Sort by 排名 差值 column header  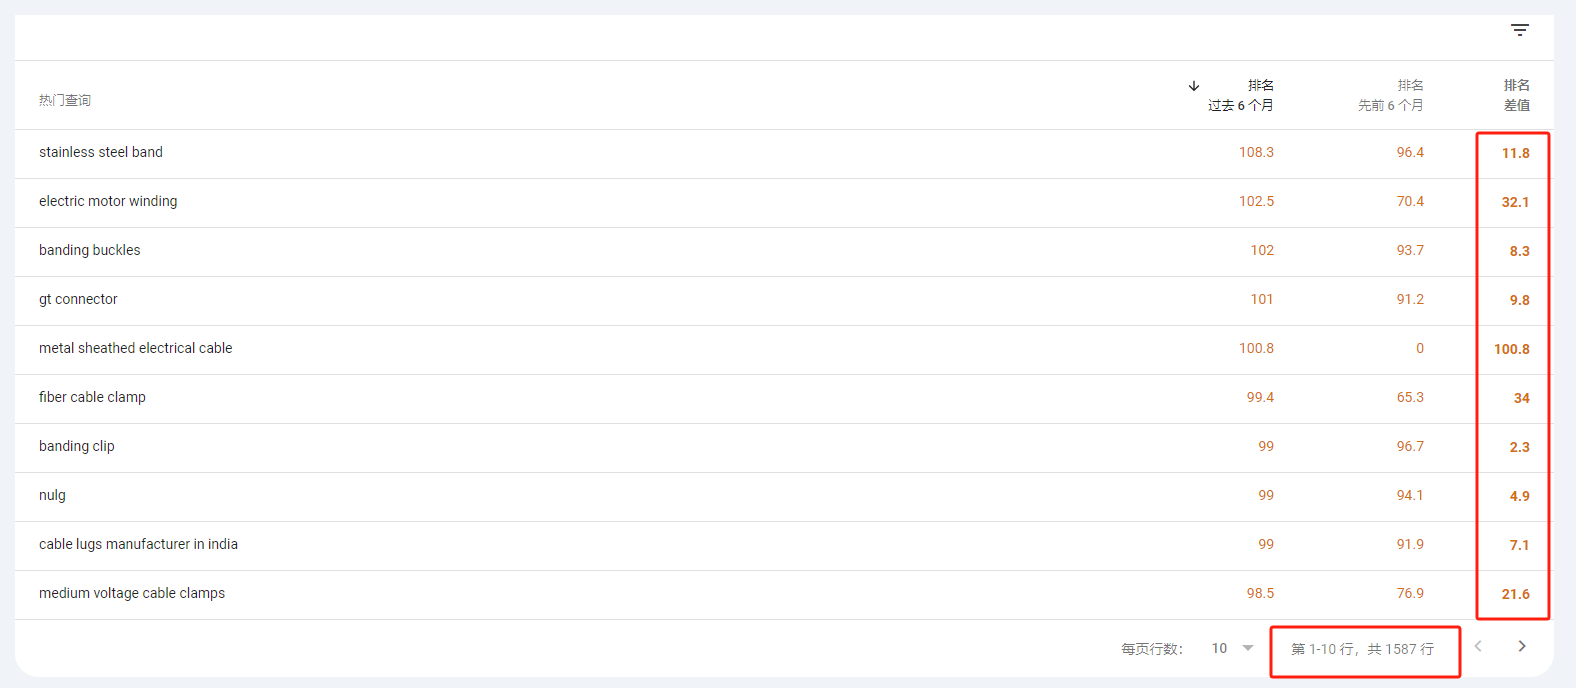tap(1516, 95)
